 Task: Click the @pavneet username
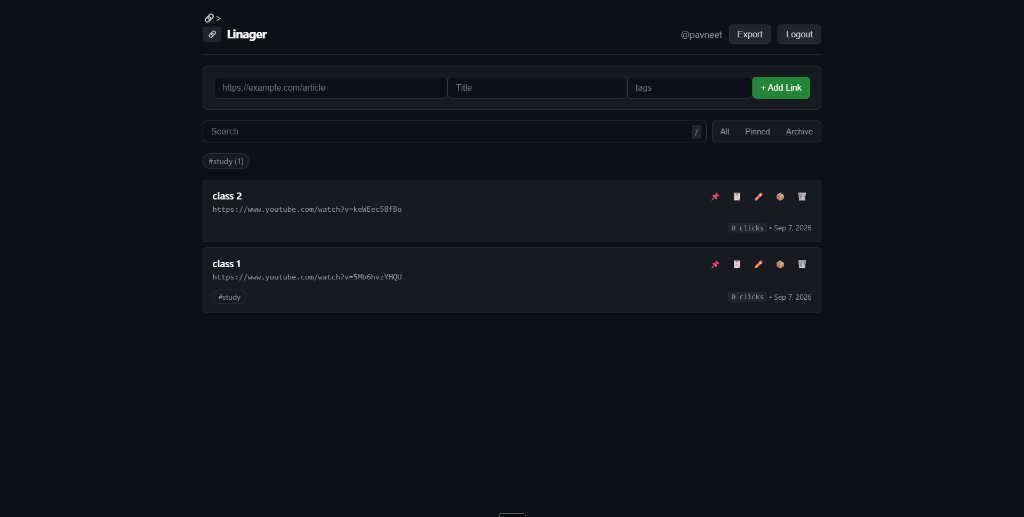pyautogui.click(x=701, y=35)
